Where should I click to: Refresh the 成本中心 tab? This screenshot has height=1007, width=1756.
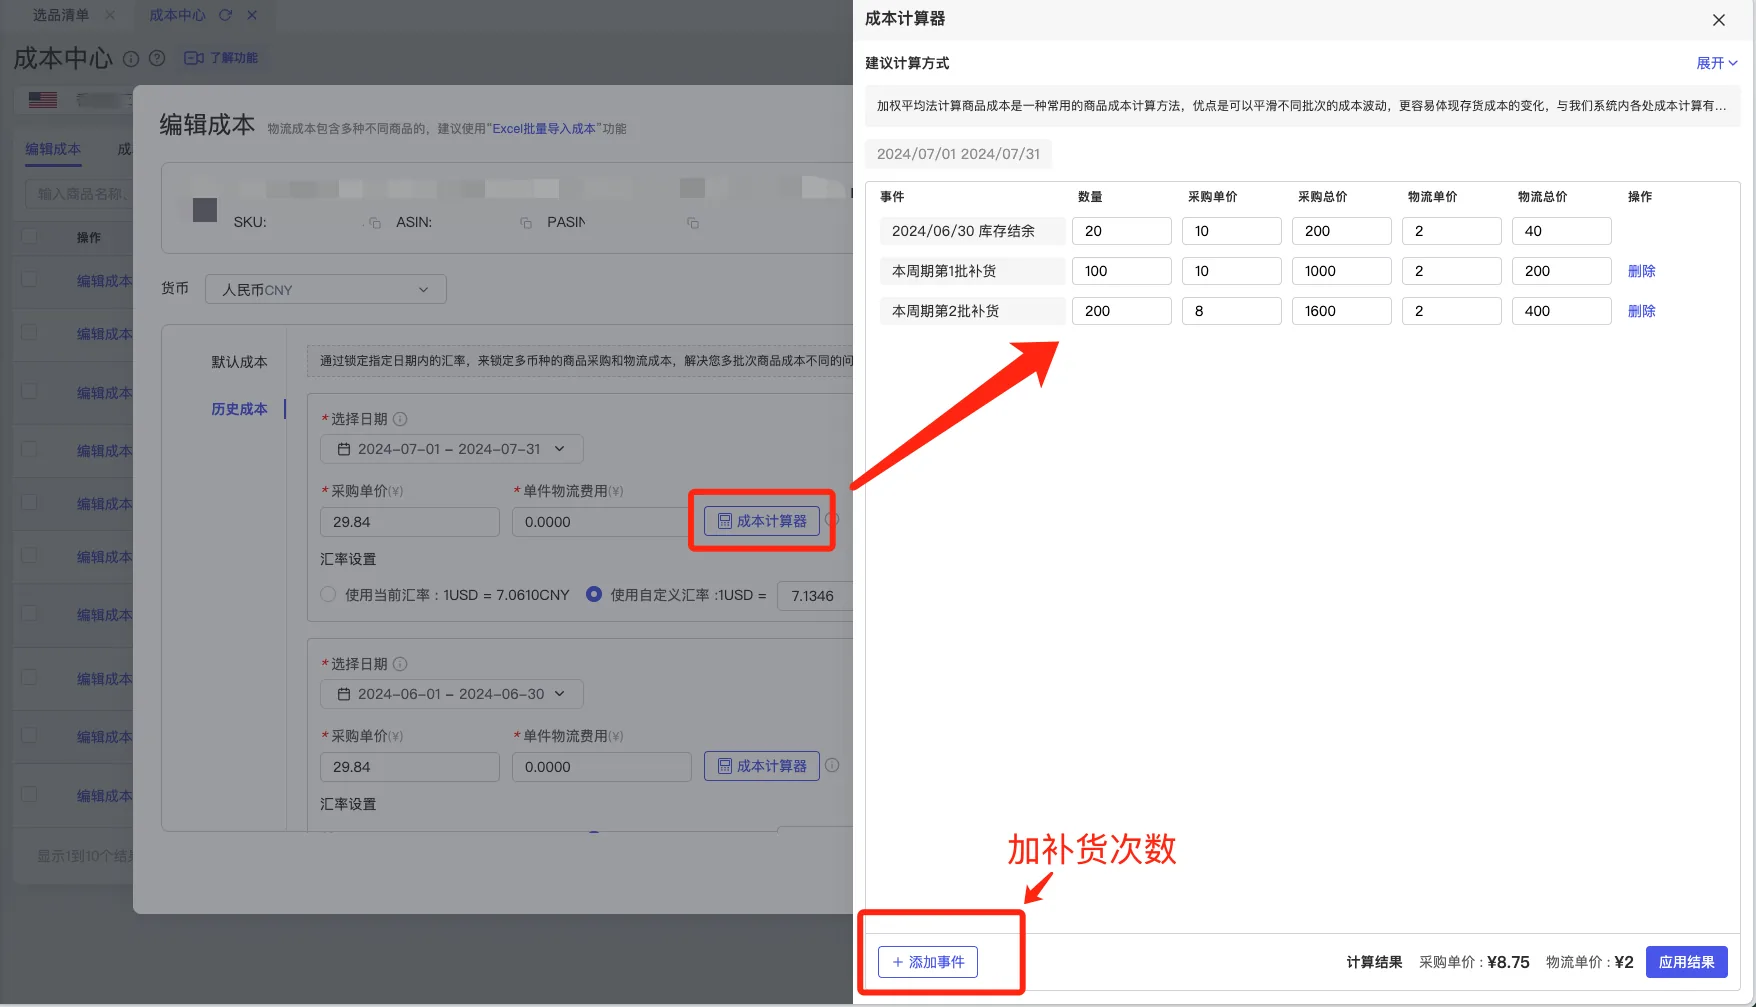click(225, 15)
